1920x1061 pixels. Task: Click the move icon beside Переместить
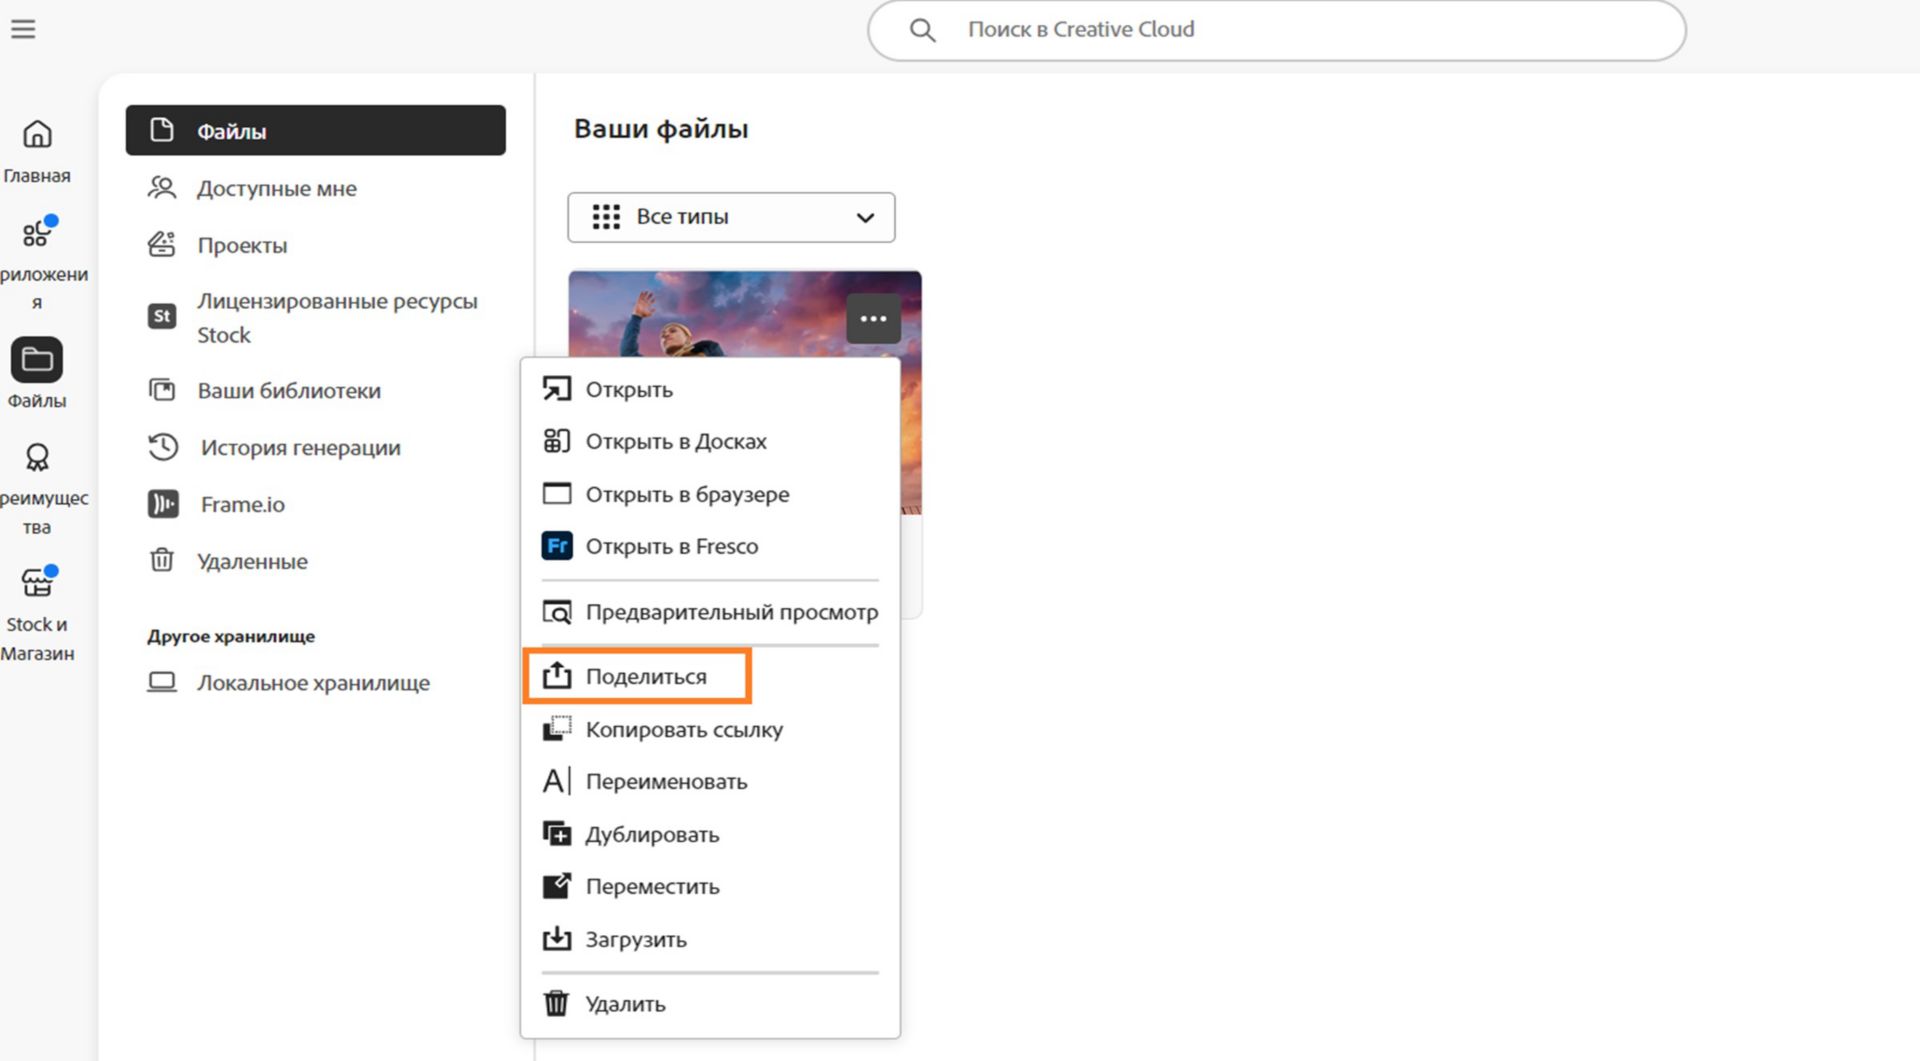557,885
